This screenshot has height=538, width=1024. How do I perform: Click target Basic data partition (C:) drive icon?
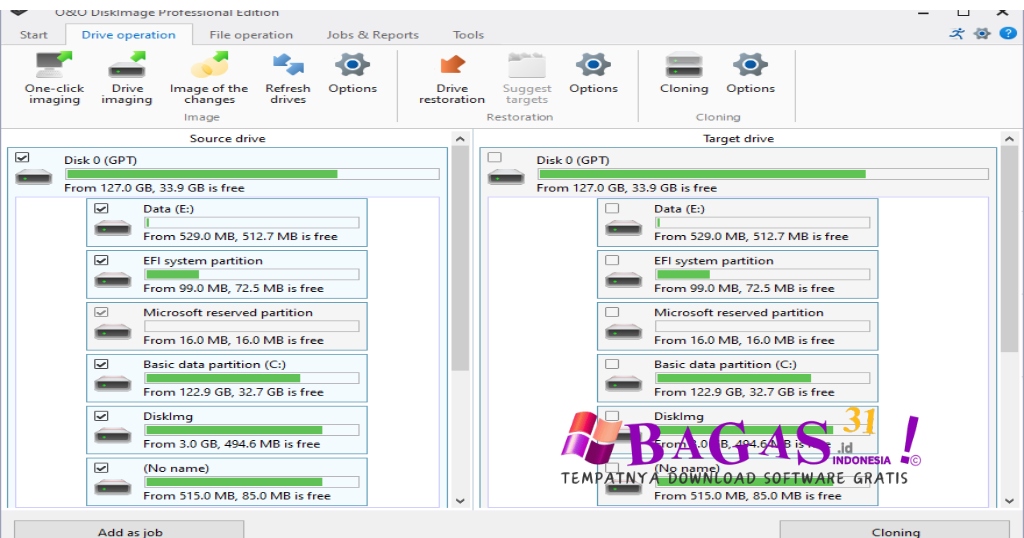(624, 383)
